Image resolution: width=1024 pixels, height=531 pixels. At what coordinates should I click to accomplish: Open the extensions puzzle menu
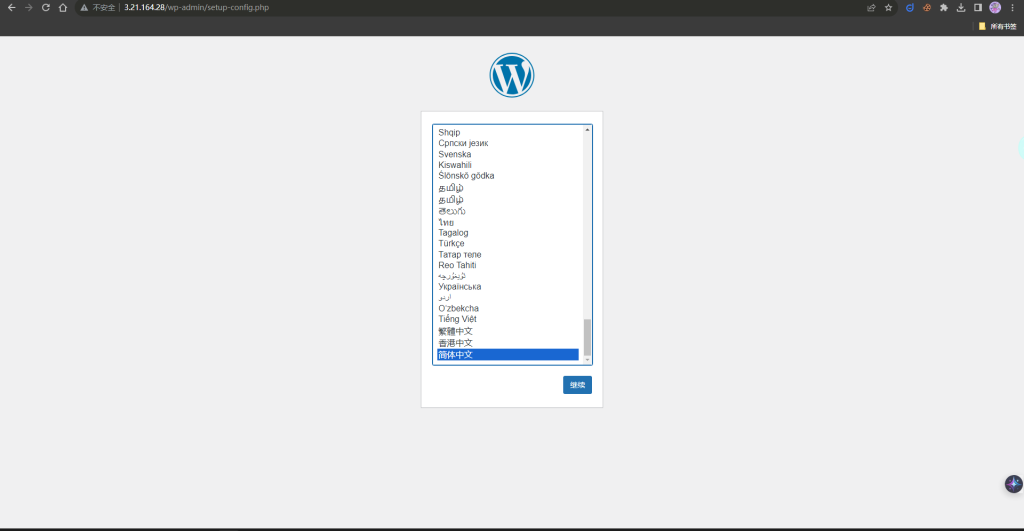tap(944, 8)
